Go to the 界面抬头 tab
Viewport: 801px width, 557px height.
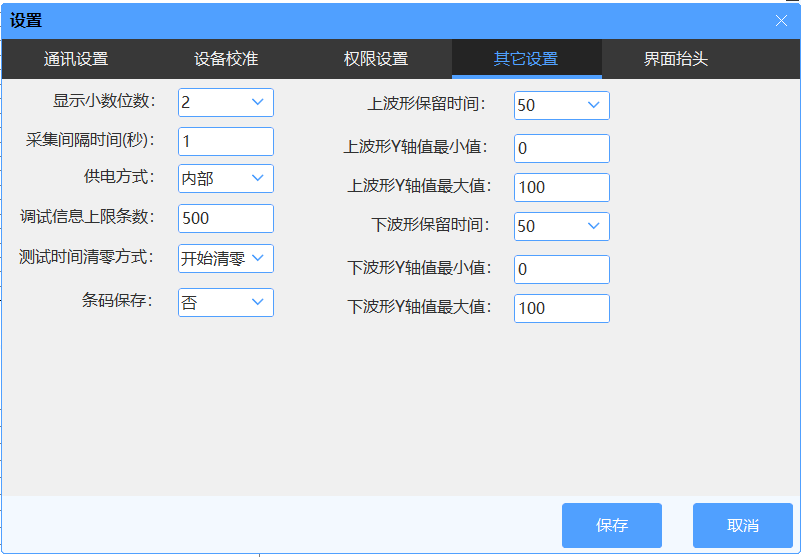676,59
